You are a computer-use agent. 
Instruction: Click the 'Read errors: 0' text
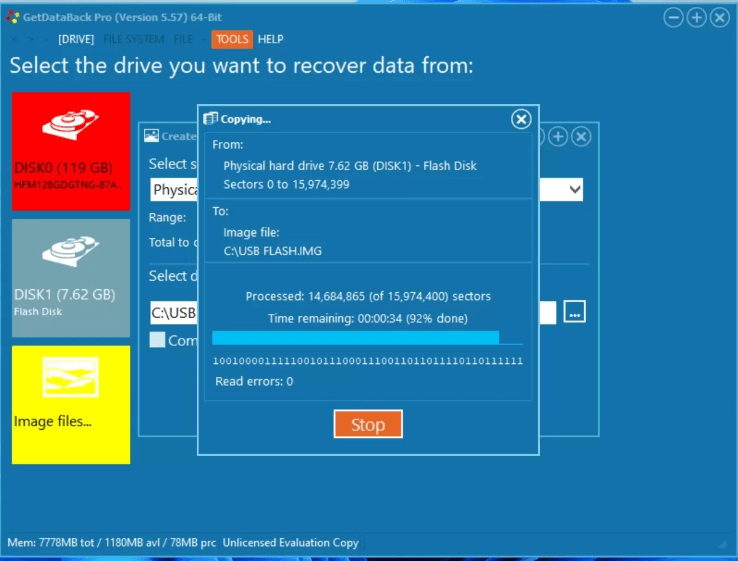tap(254, 381)
